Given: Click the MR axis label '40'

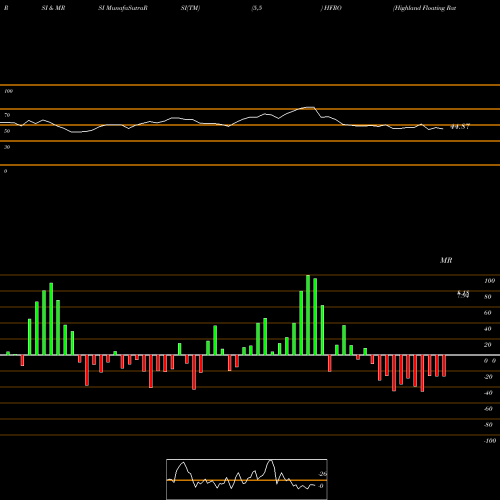Looking at the screenshot, I should (488, 329).
